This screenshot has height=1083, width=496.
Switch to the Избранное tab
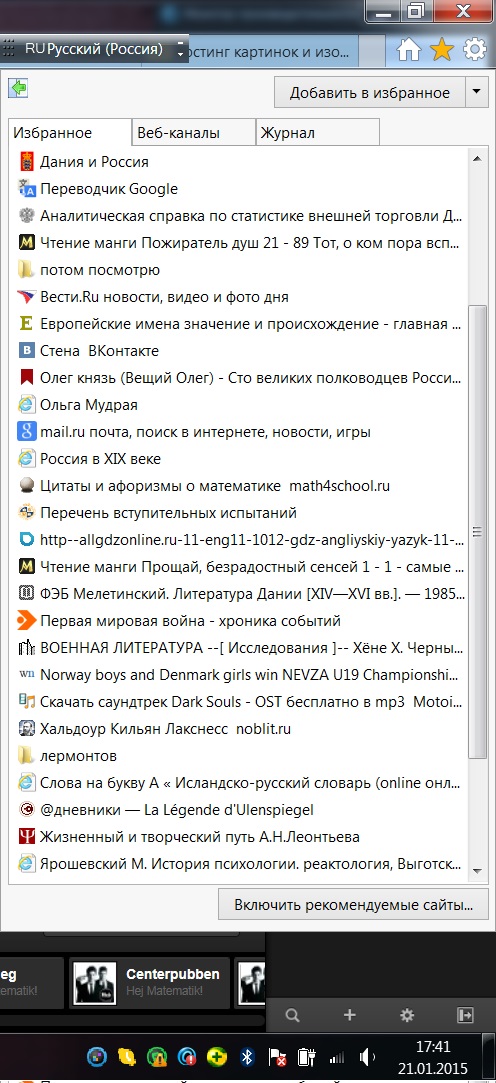[69, 133]
